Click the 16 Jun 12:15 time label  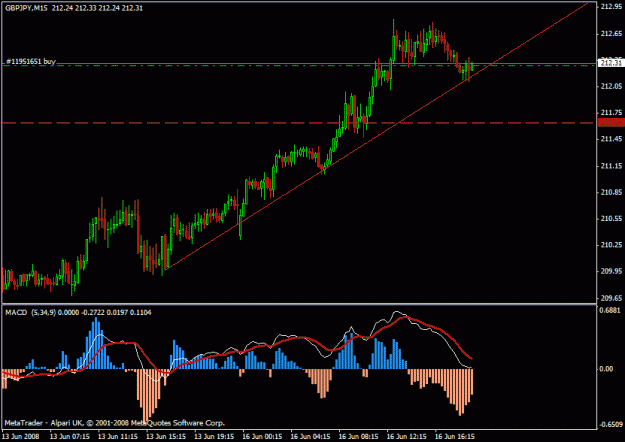click(x=407, y=436)
